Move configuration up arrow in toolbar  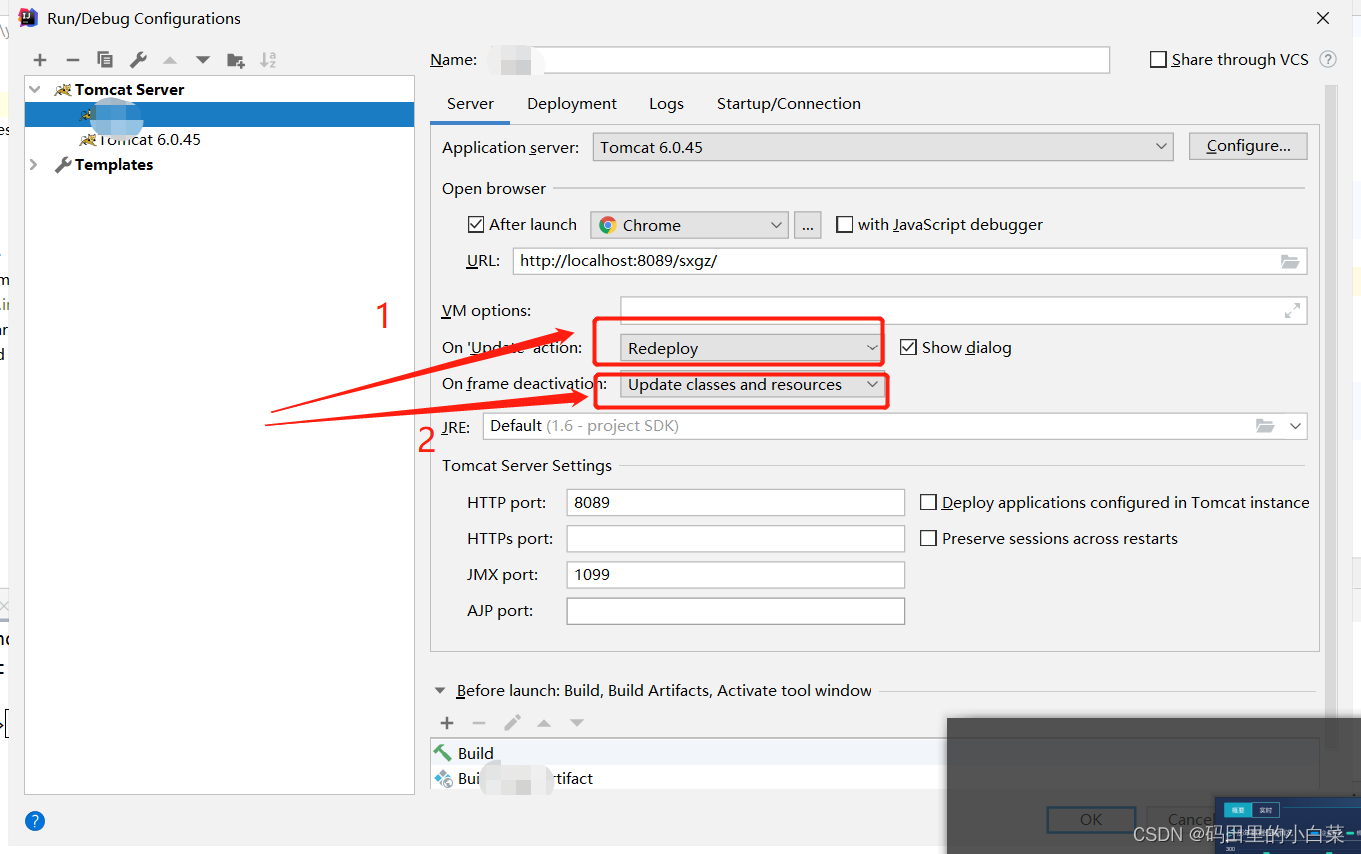[170, 60]
